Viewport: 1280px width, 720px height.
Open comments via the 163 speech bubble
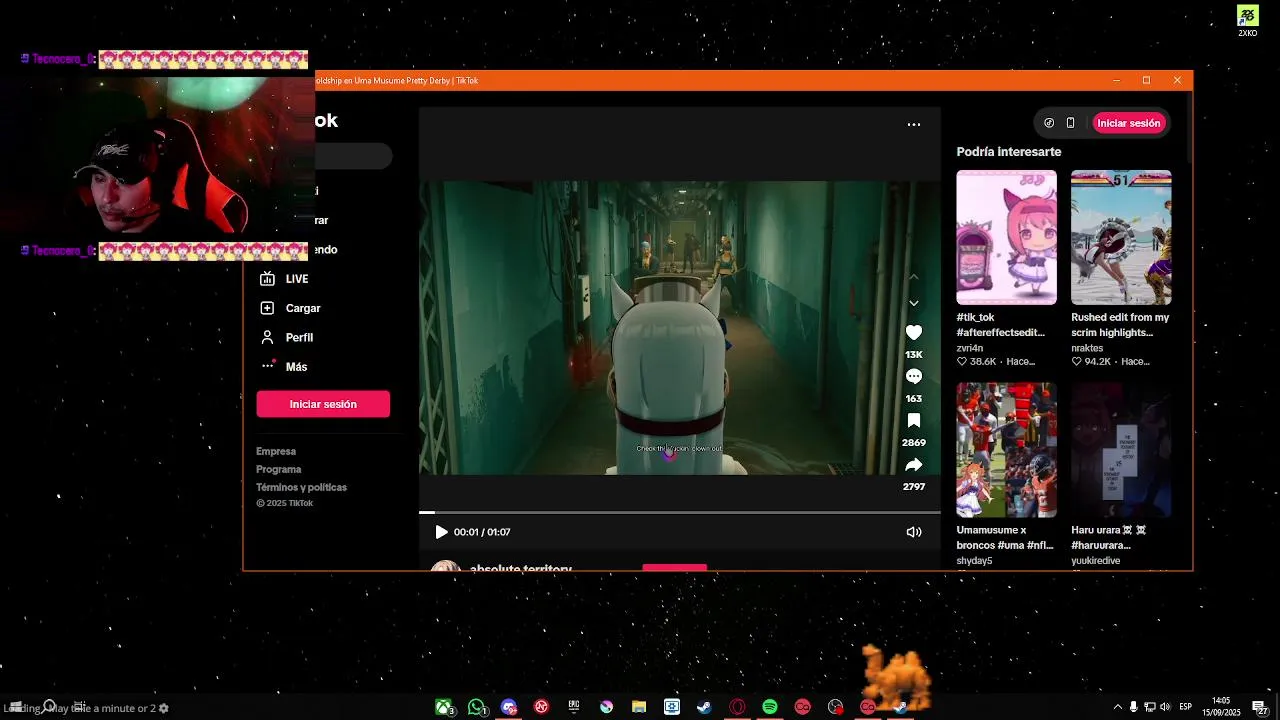[x=913, y=376]
